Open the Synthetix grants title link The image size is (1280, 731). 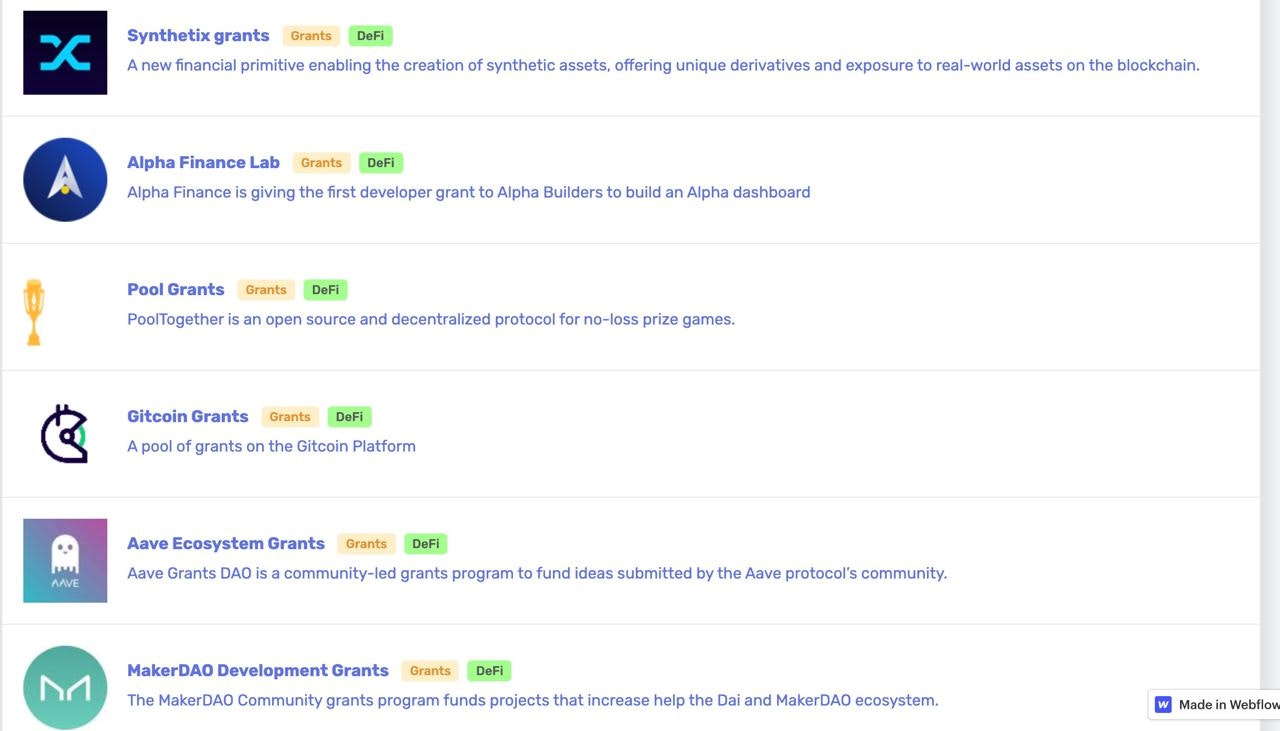[198, 35]
